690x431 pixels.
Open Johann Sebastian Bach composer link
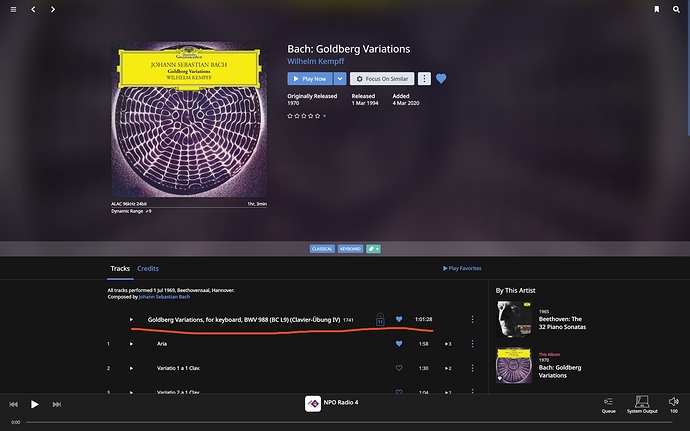pyautogui.click(x=164, y=297)
